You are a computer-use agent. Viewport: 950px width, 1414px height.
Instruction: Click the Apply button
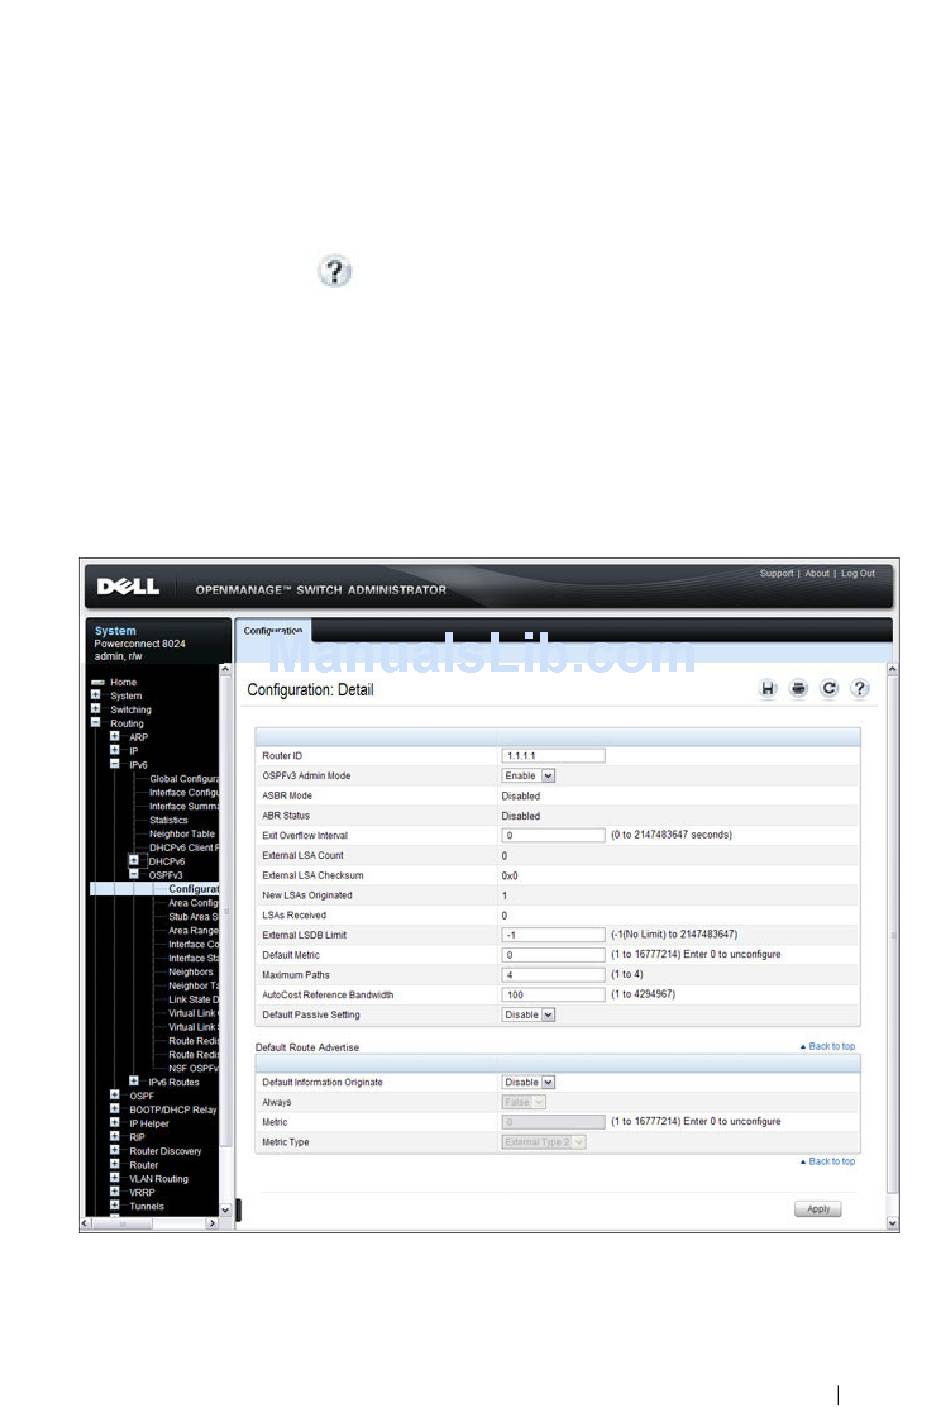[x=818, y=1209]
